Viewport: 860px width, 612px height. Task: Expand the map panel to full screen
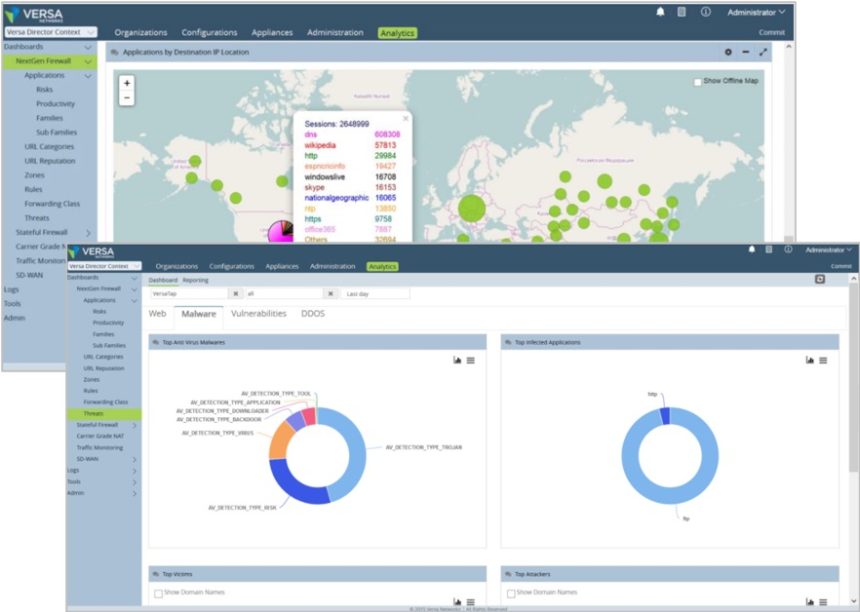pos(763,52)
